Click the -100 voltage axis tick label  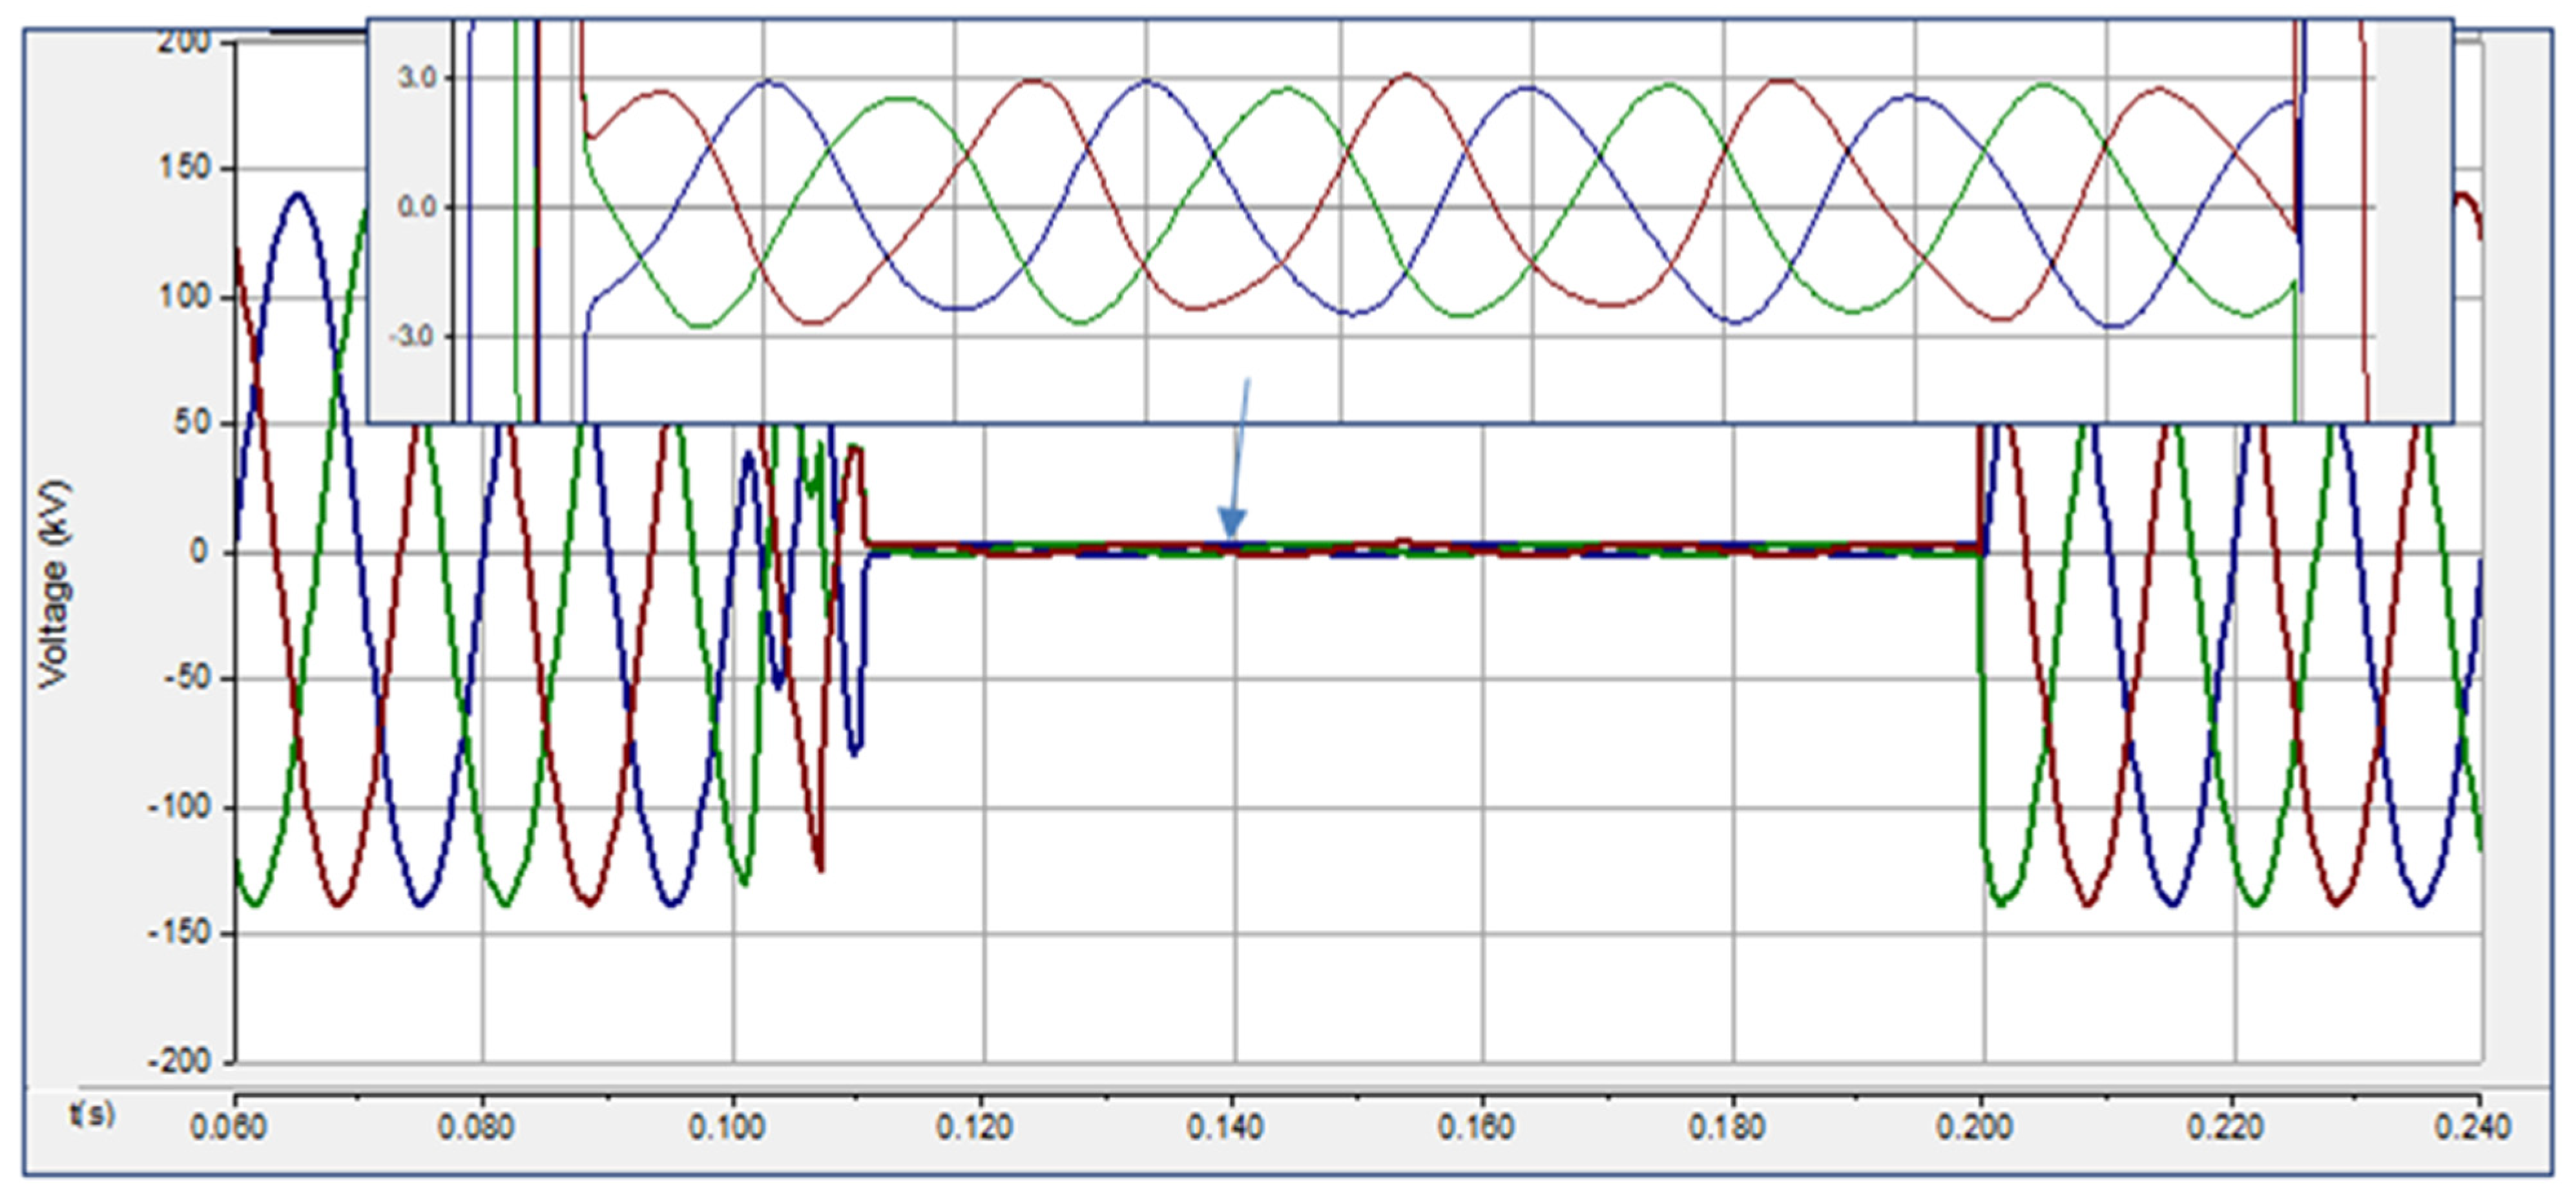[179, 806]
